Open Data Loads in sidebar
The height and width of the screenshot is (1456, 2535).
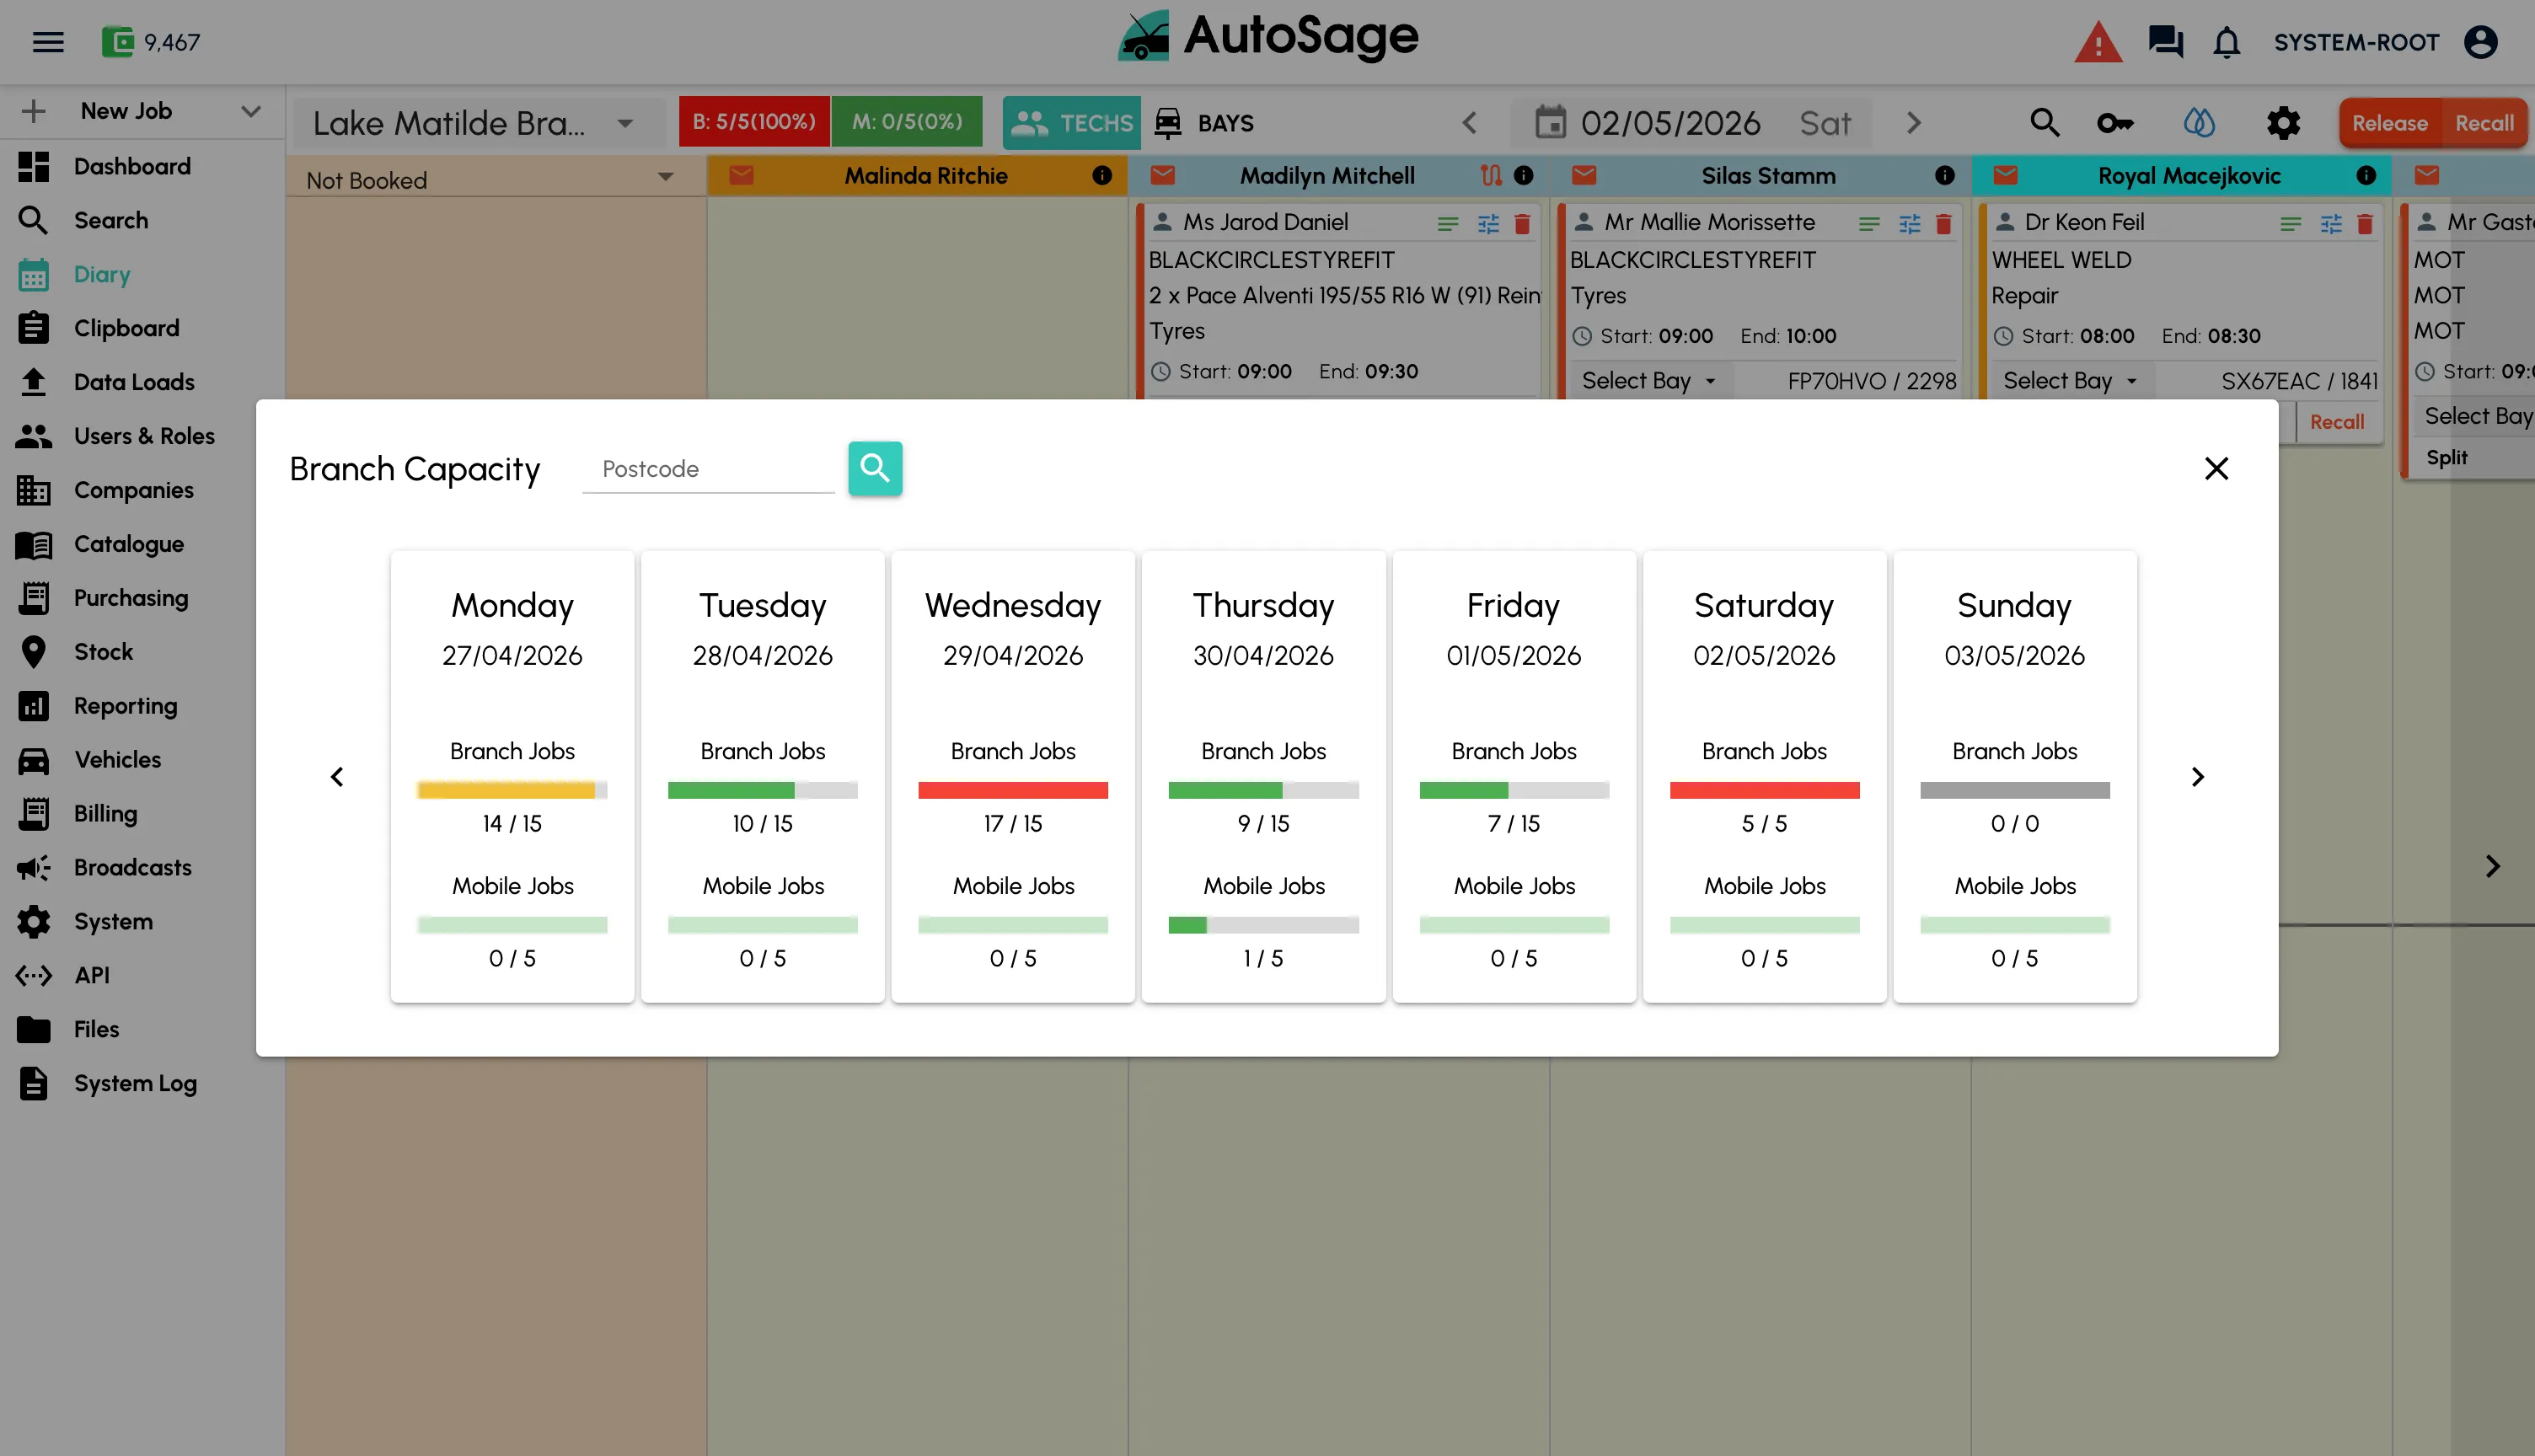coord(134,382)
